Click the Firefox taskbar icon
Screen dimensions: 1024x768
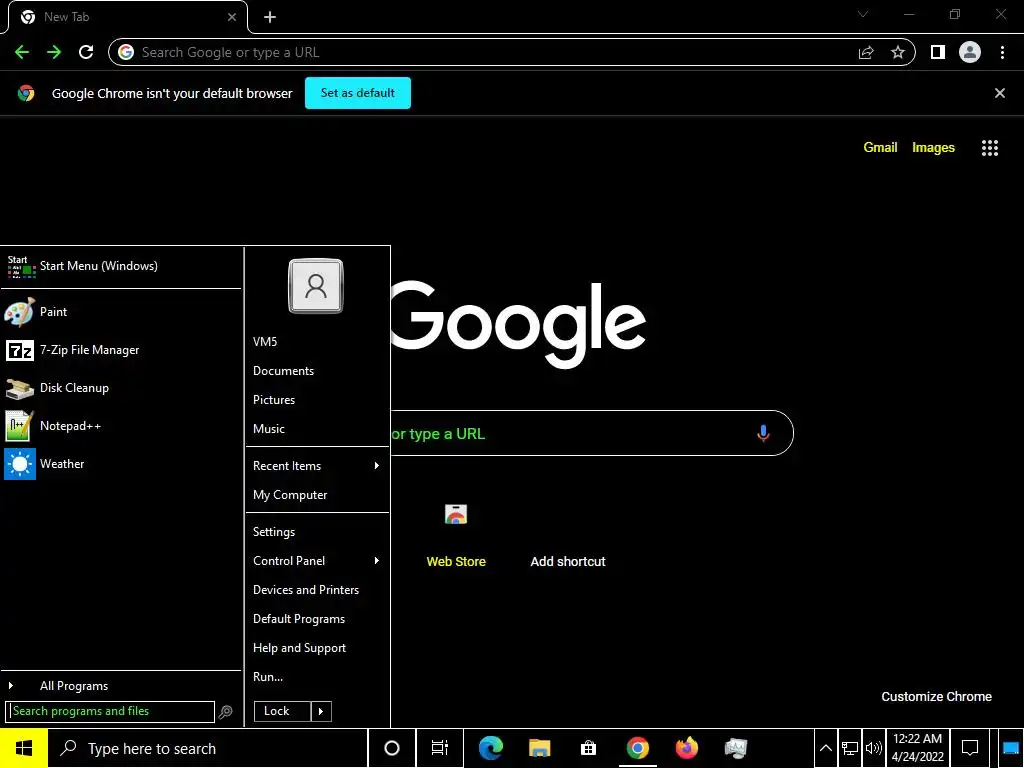pos(686,748)
